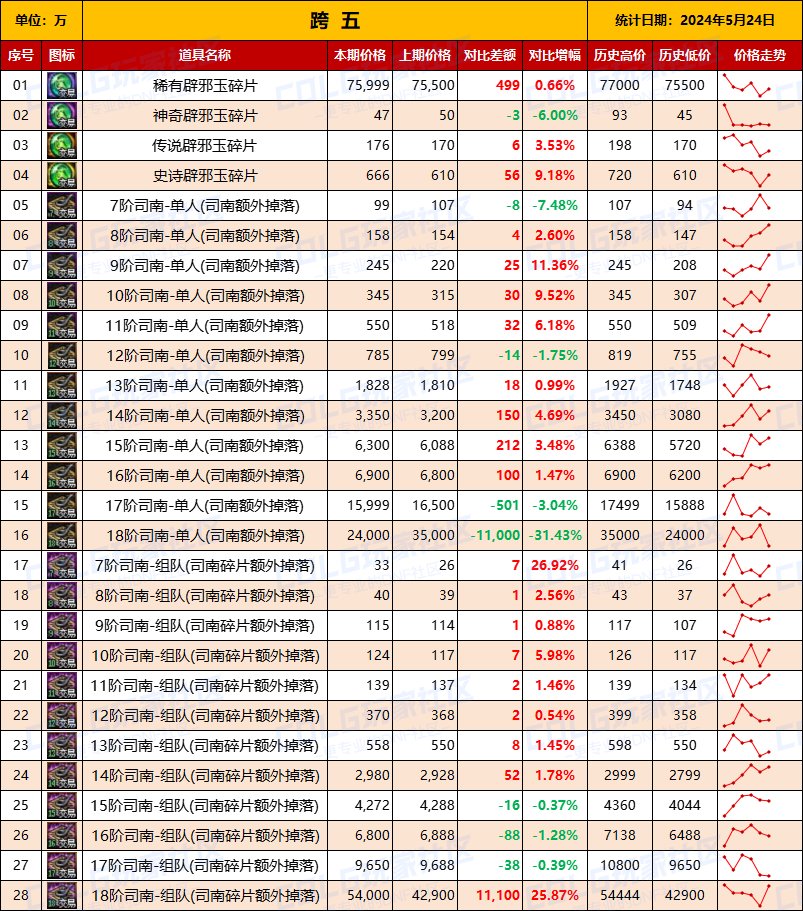The width and height of the screenshot is (803, 911).
Task: Click the 10阶司南-组队 item icon
Action: [62, 656]
